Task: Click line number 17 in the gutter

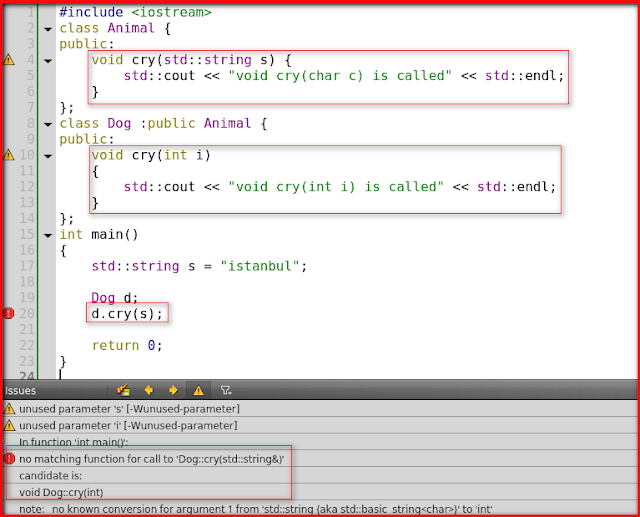Action: tap(27, 266)
